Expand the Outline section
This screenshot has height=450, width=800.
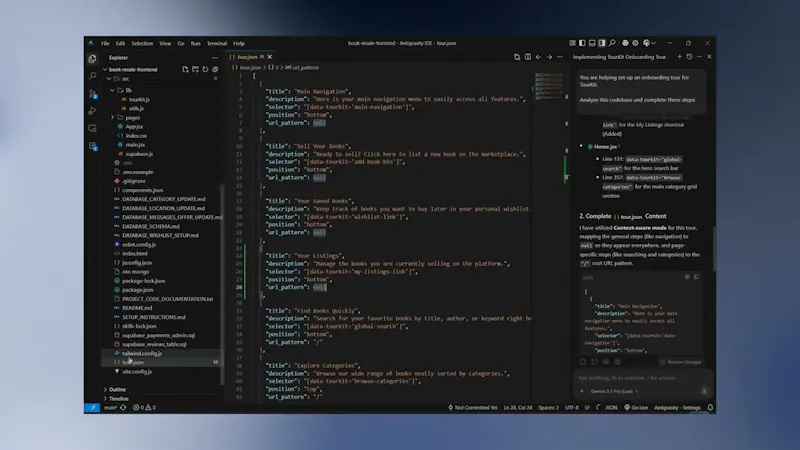point(117,389)
